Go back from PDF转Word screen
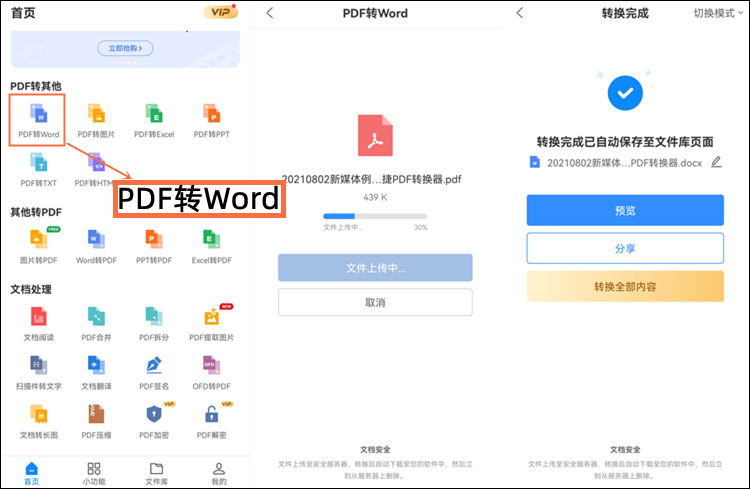 (x=270, y=13)
